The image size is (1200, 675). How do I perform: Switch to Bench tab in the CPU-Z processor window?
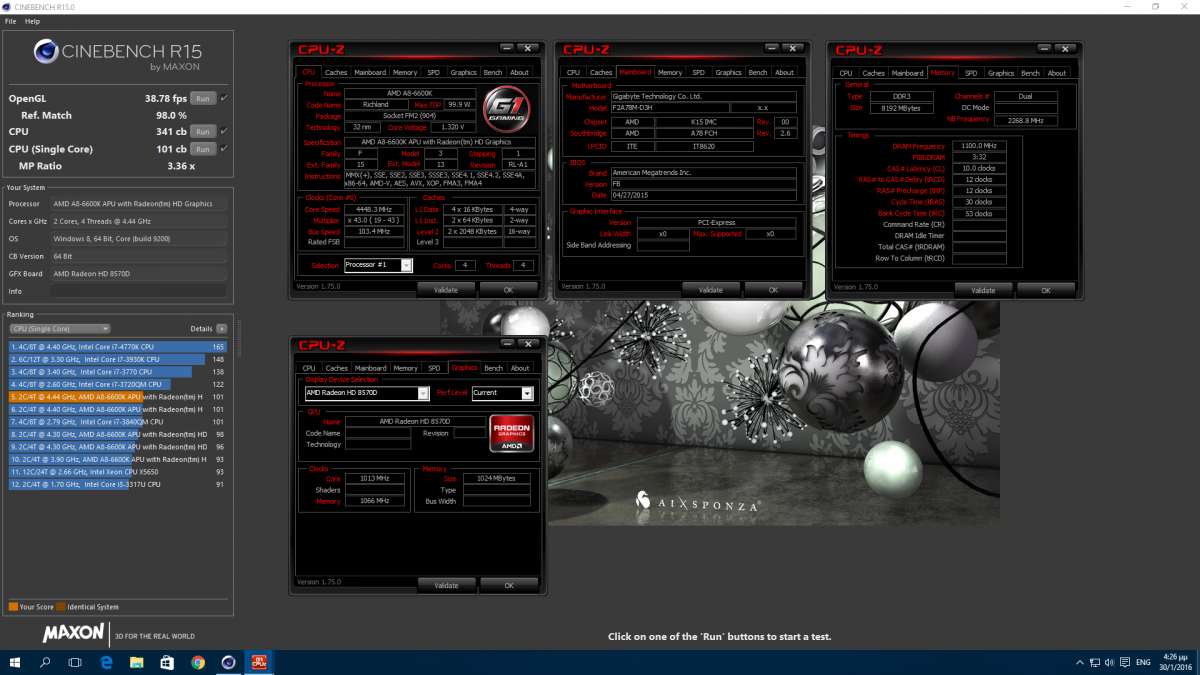(x=493, y=72)
